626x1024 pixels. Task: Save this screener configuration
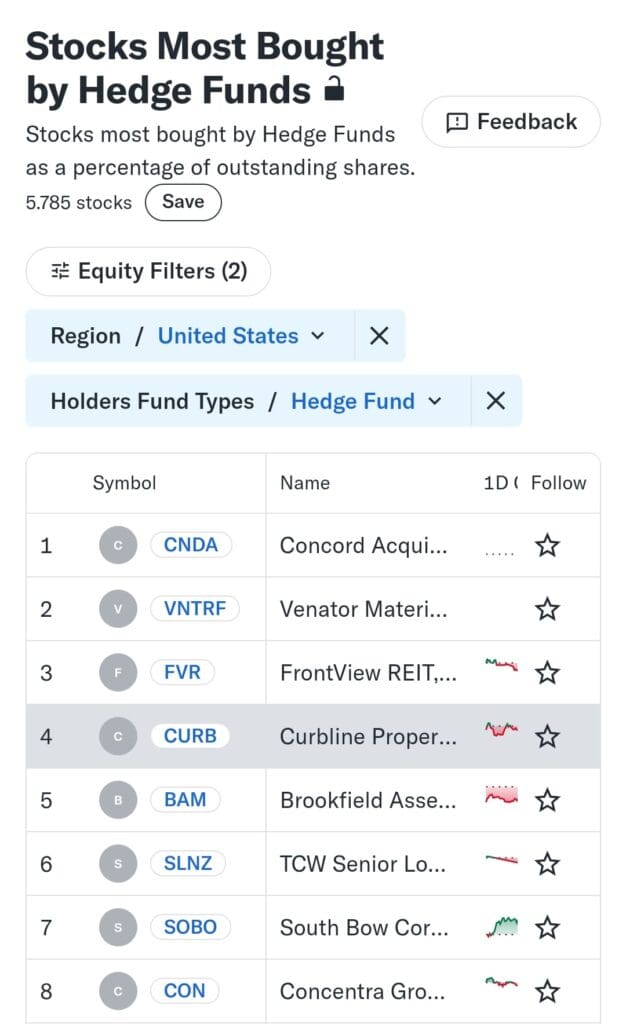click(183, 202)
